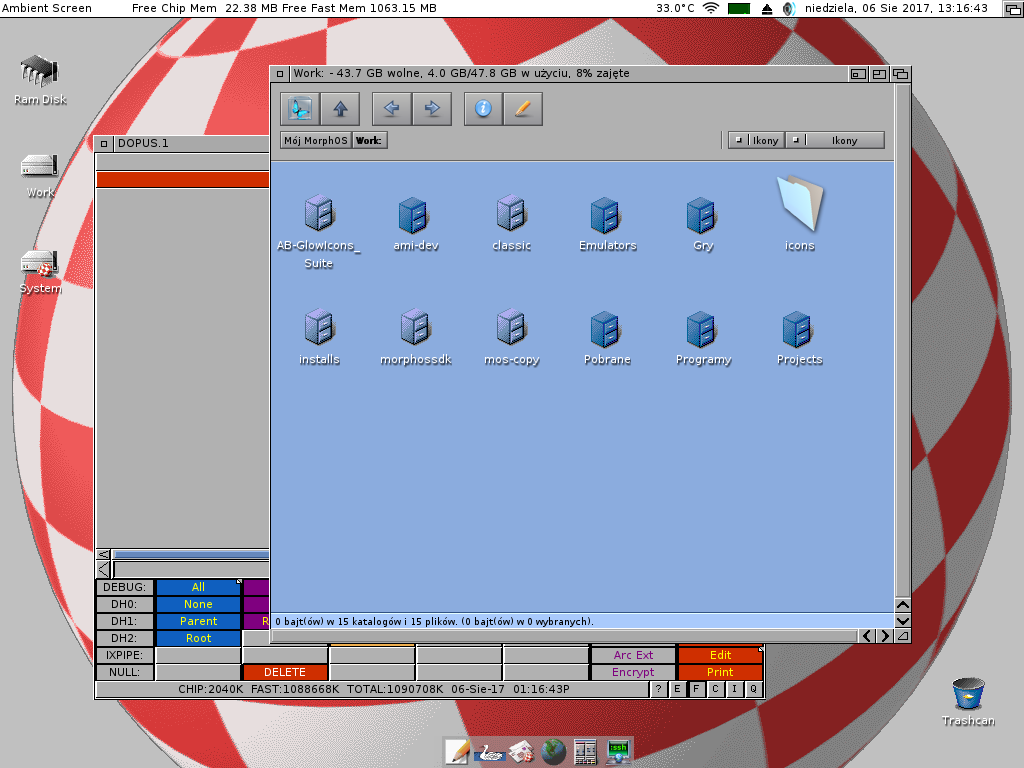
Task: Select the DH1: drive in DOPUS
Action: click(x=125, y=621)
